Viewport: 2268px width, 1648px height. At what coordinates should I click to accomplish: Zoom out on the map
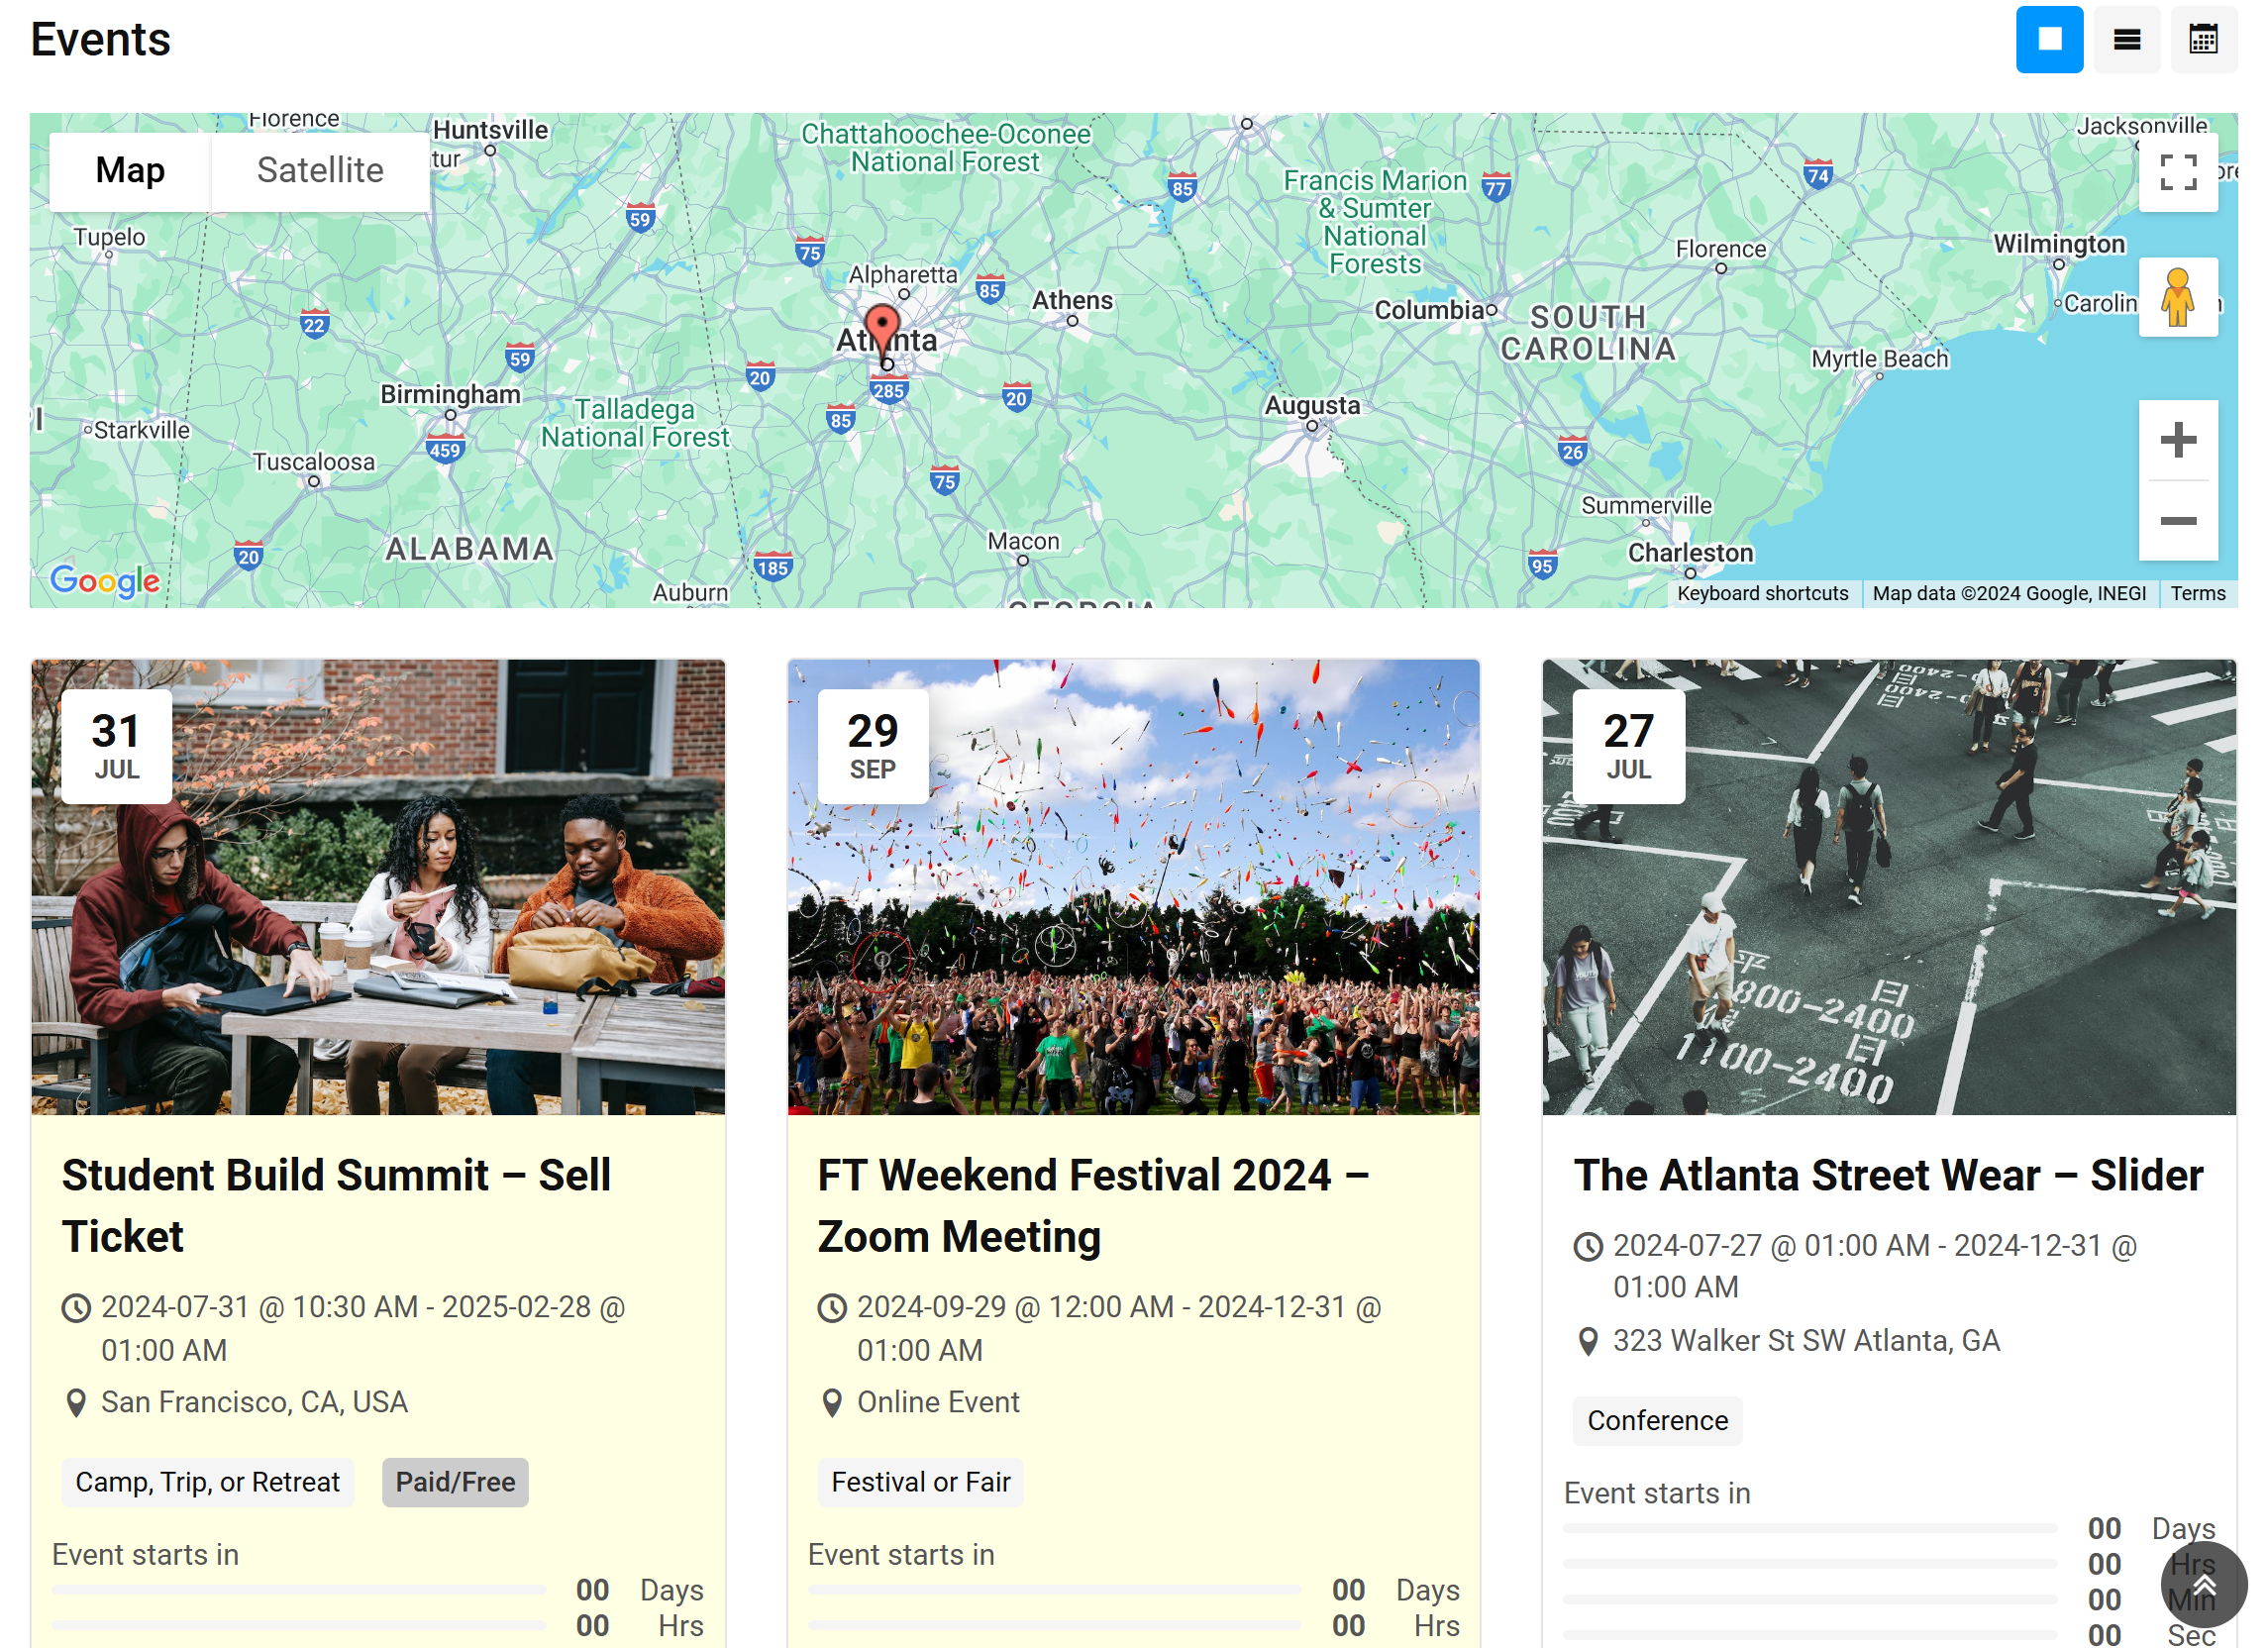(2177, 521)
